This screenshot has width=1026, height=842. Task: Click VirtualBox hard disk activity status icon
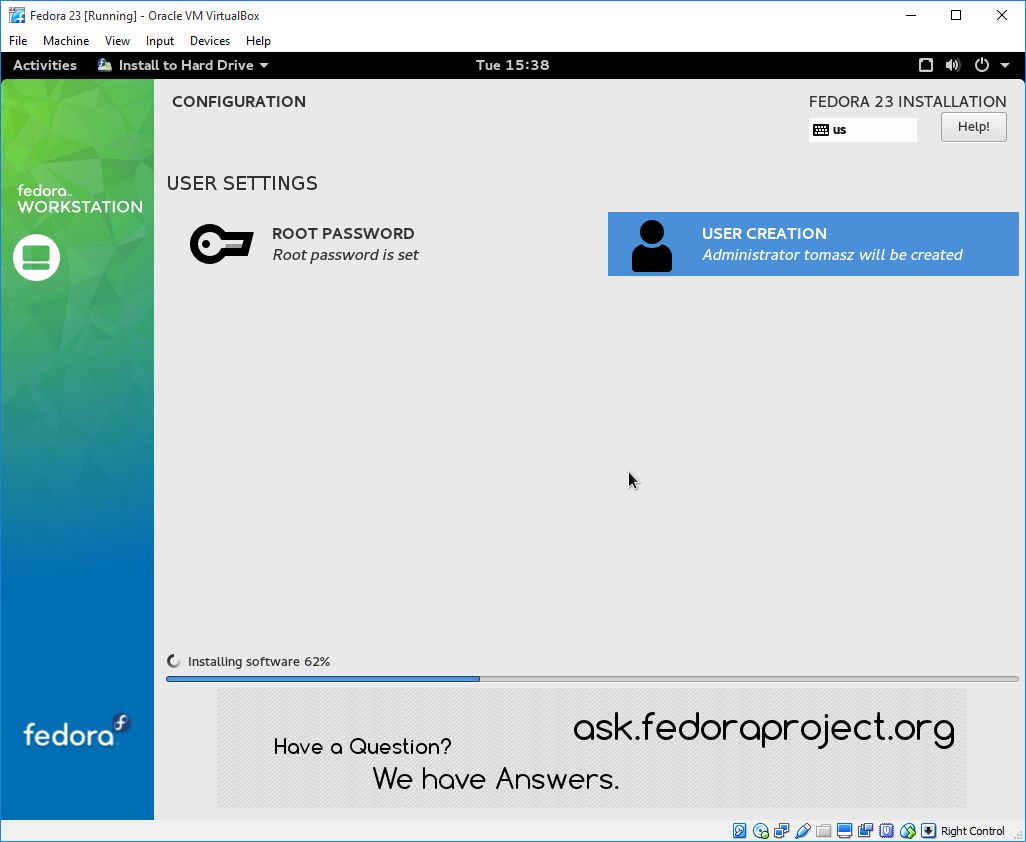pyautogui.click(x=739, y=831)
